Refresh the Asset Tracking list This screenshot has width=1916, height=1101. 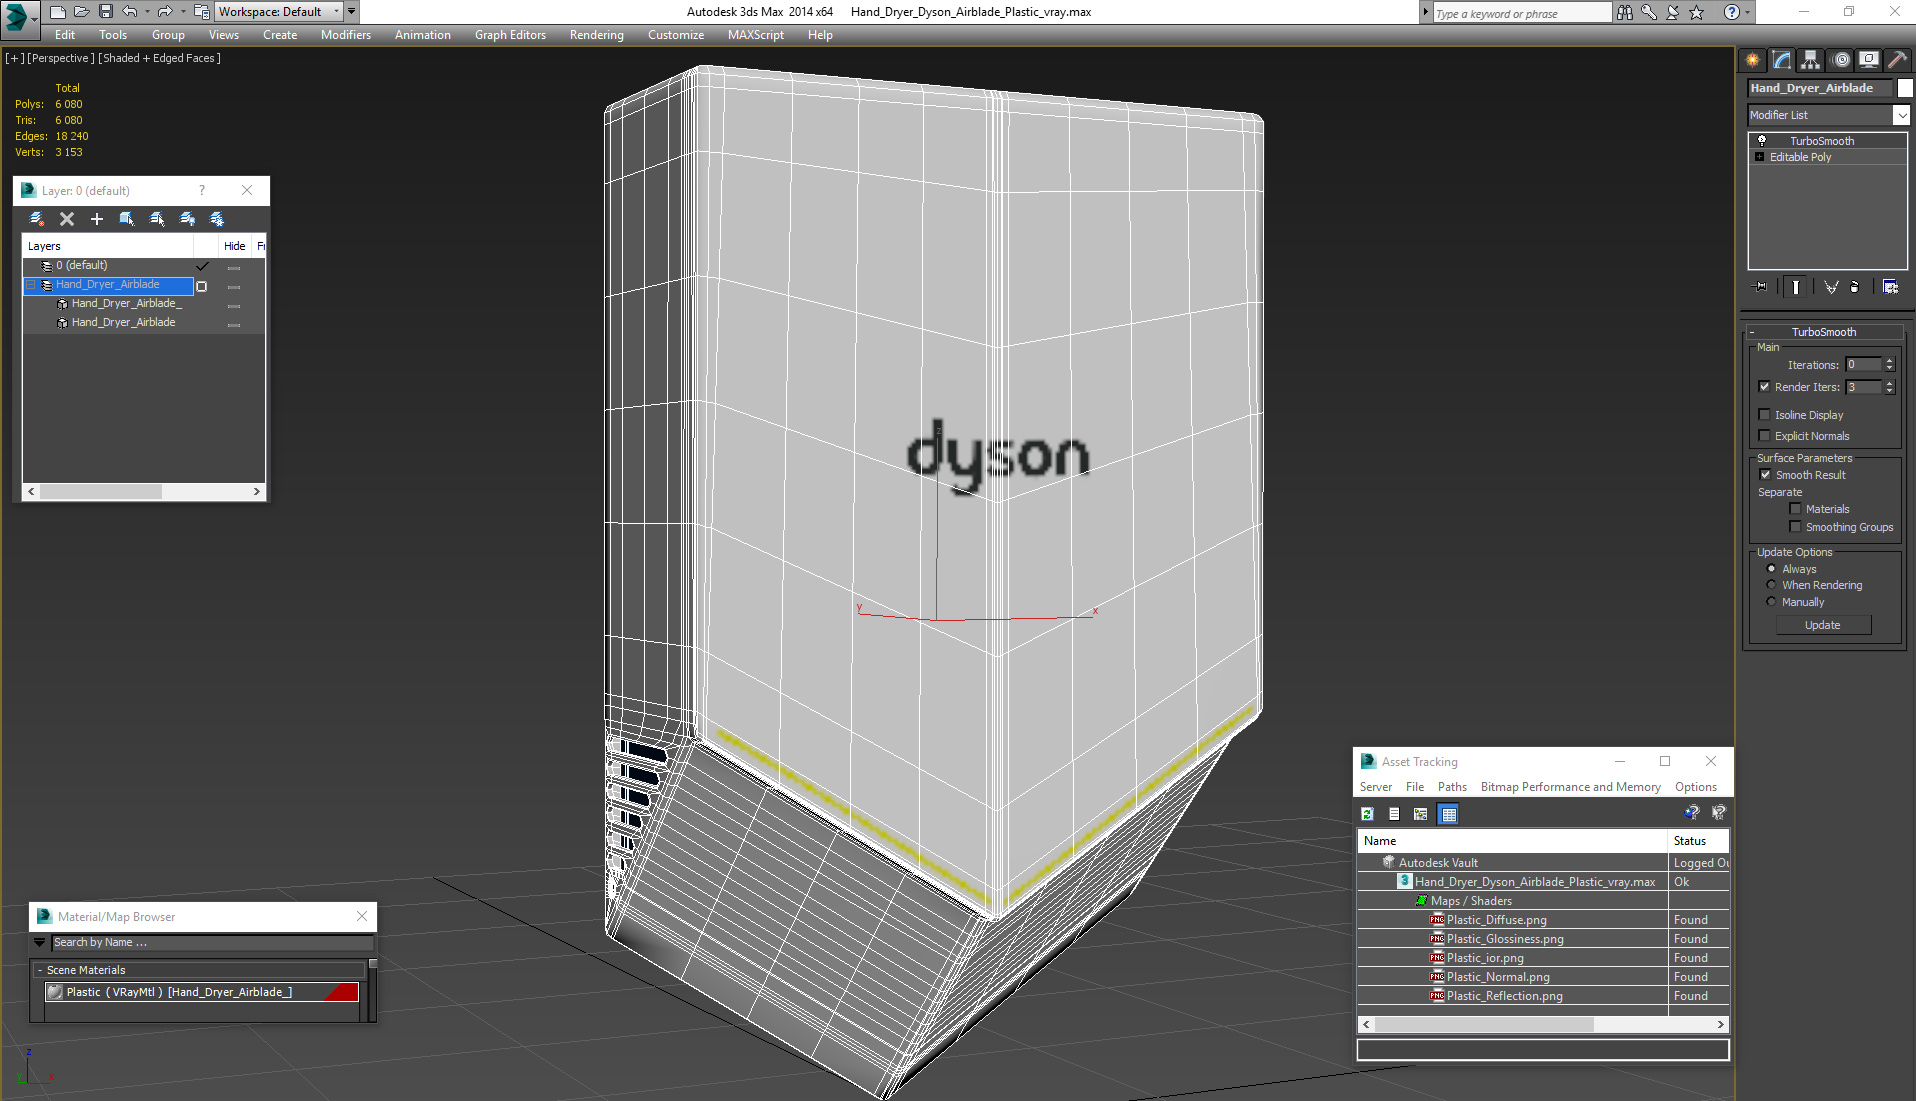[x=1367, y=814]
